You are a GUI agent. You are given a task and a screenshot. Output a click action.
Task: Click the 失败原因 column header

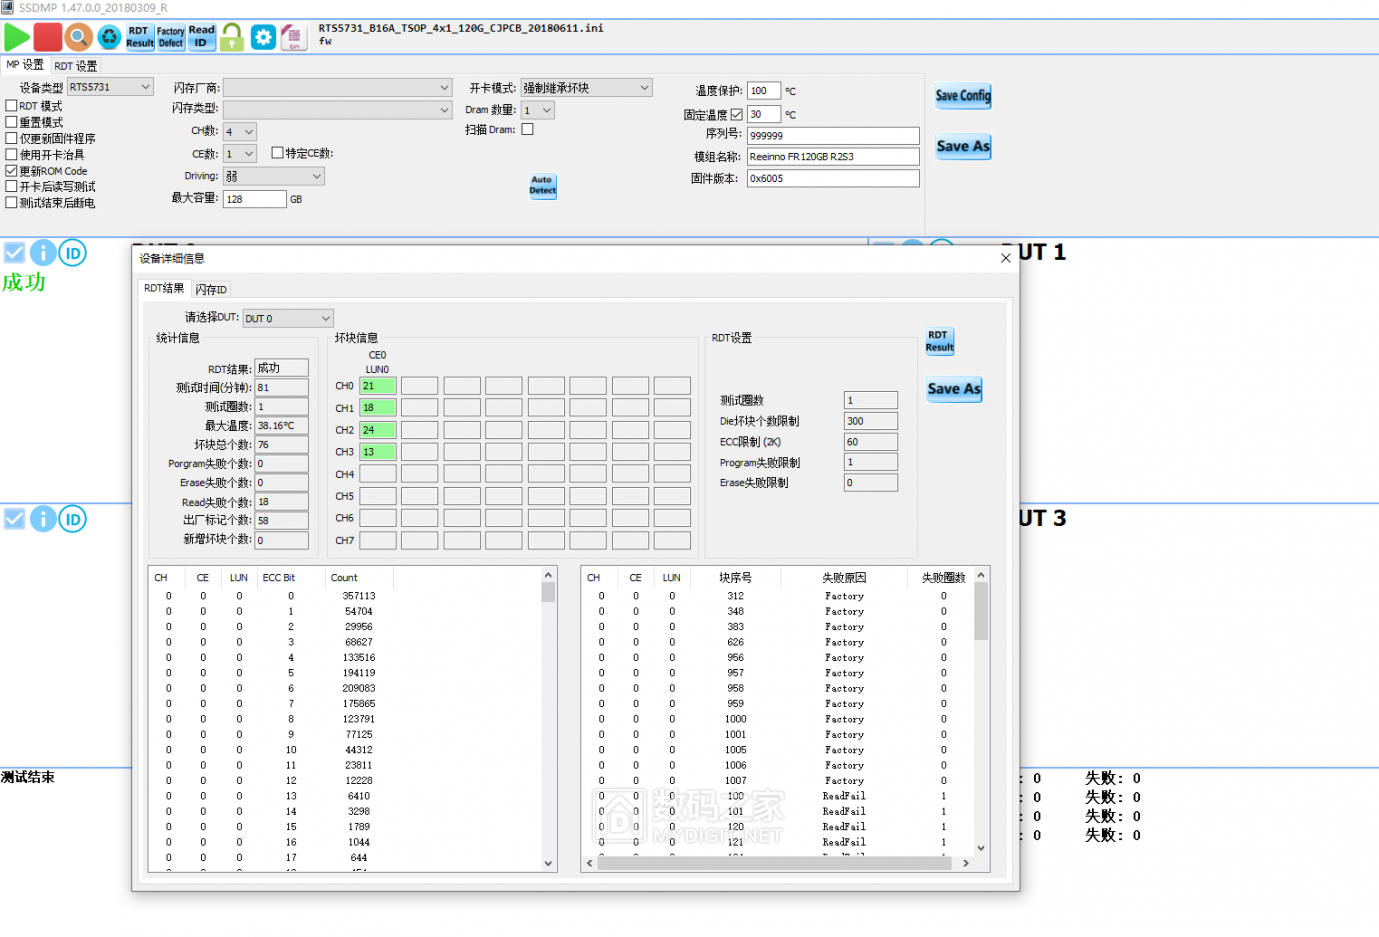844,578
